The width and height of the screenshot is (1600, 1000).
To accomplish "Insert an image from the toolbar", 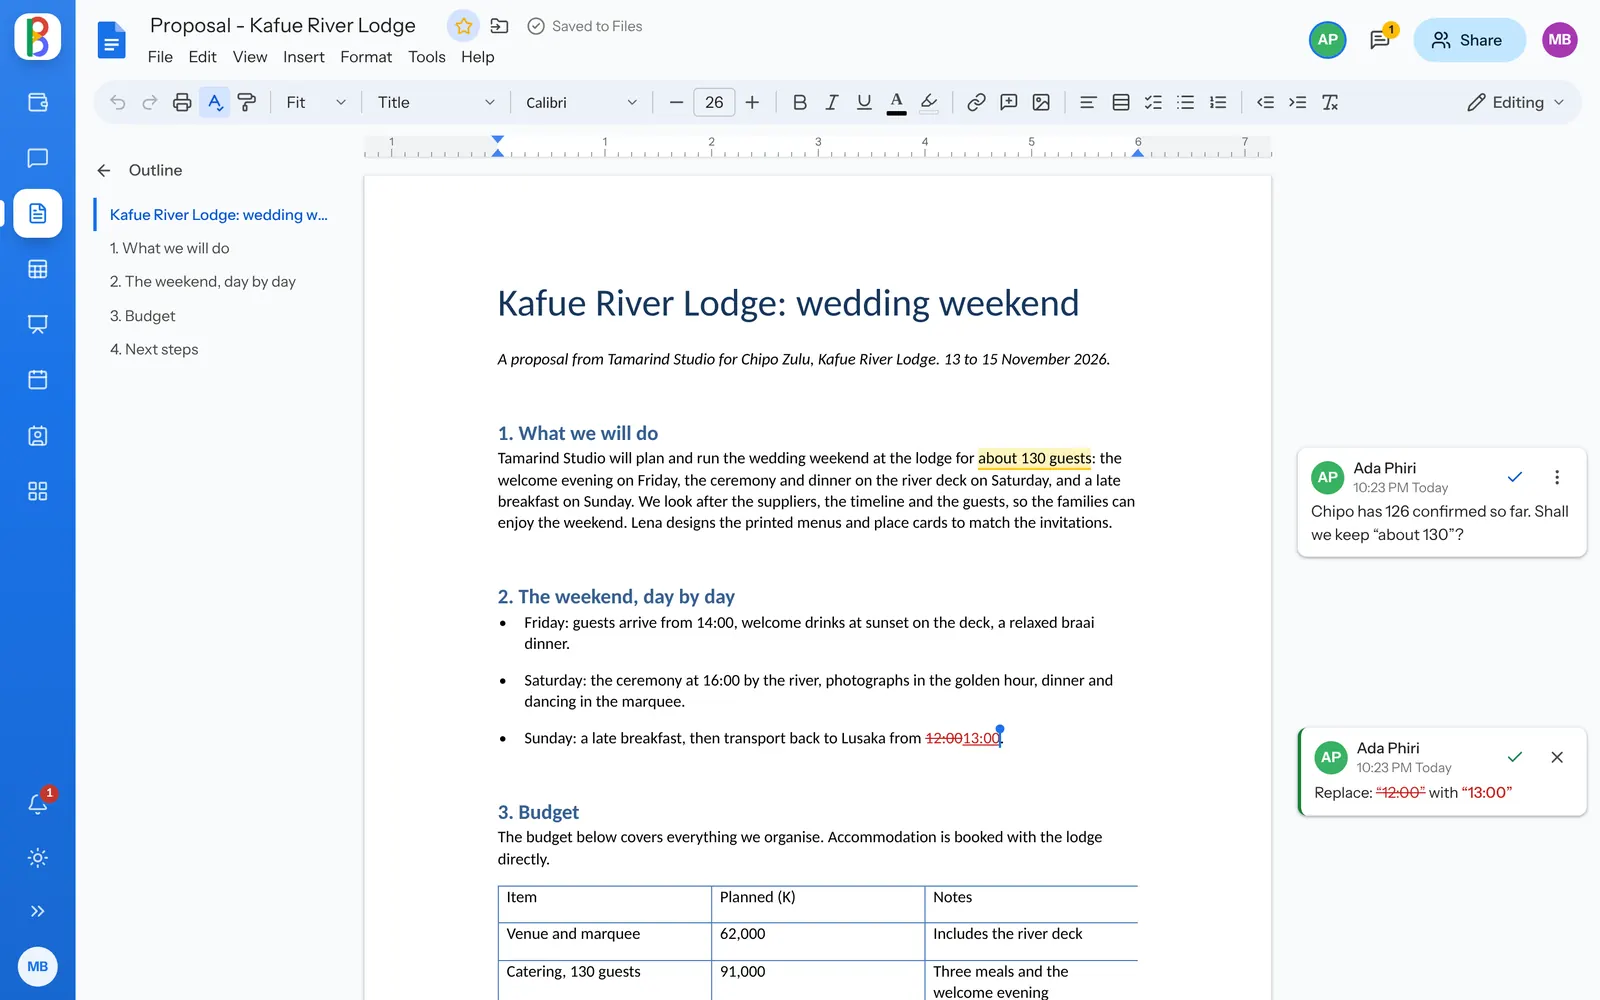I will pyautogui.click(x=1041, y=102).
